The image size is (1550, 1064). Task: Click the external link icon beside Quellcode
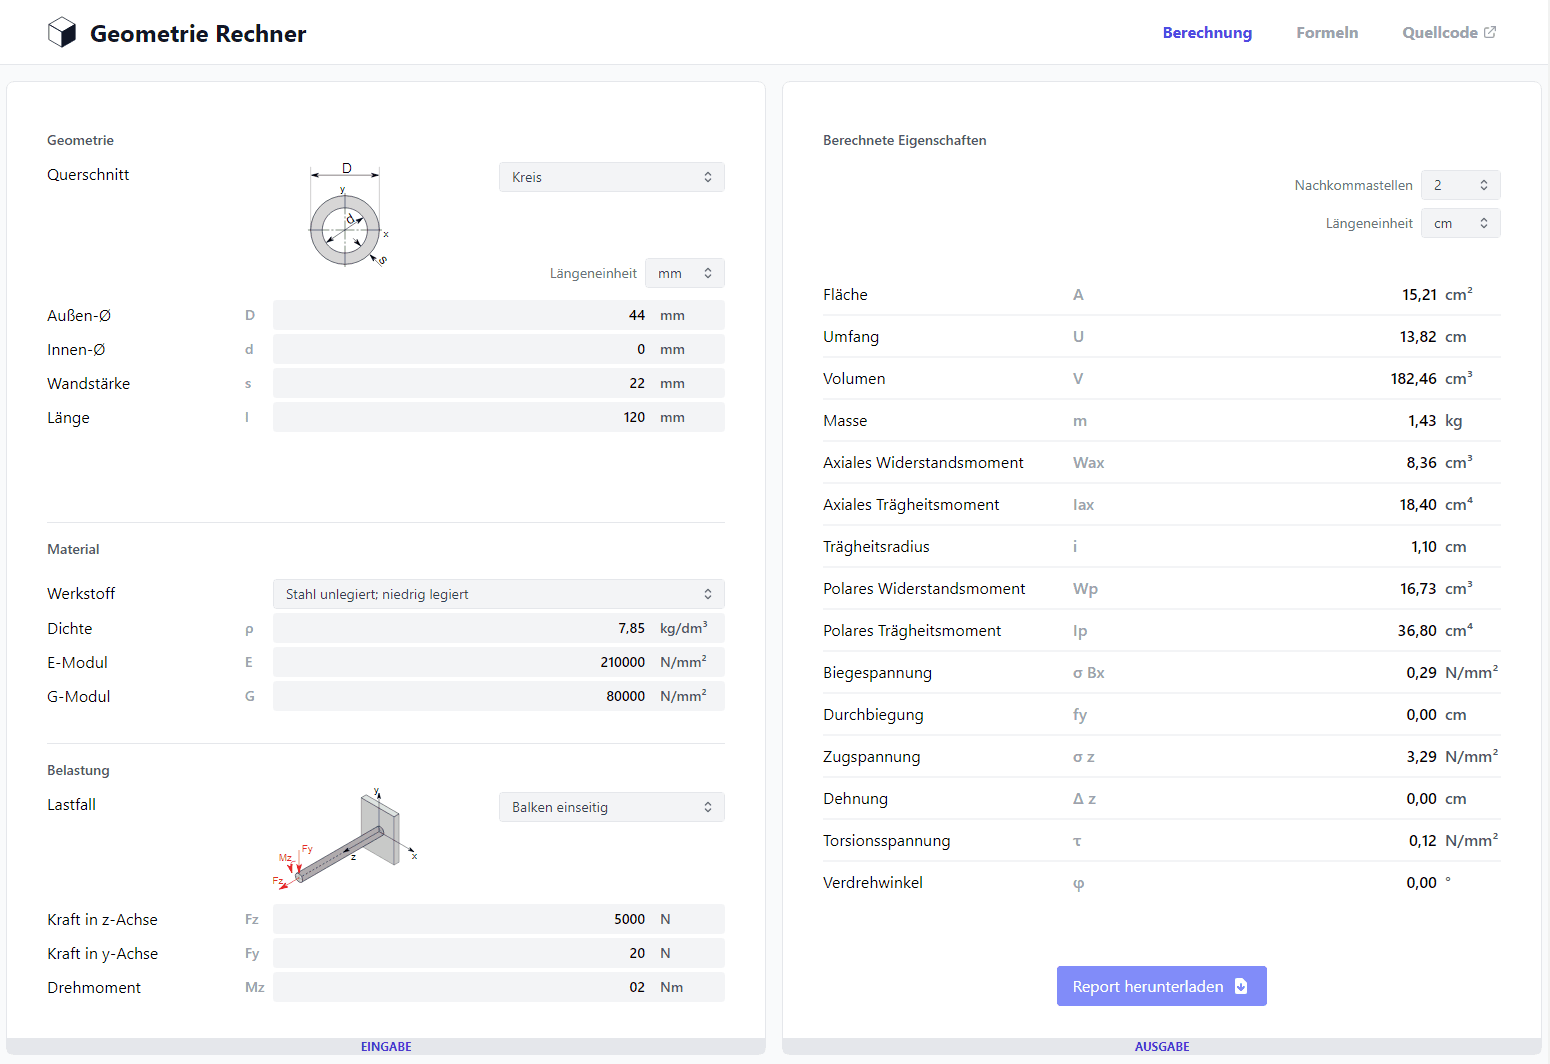pyautogui.click(x=1490, y=32)
